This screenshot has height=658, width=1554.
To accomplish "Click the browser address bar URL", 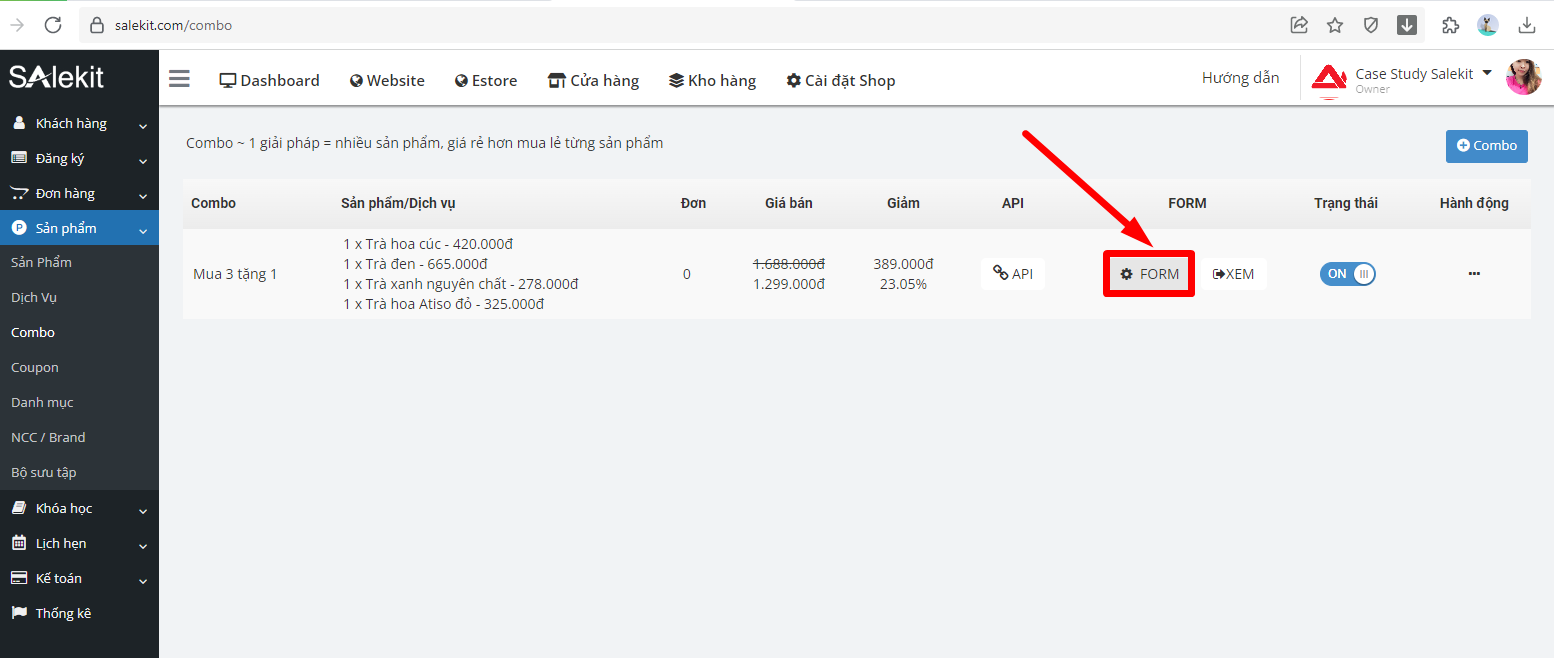I will (173, 25).
